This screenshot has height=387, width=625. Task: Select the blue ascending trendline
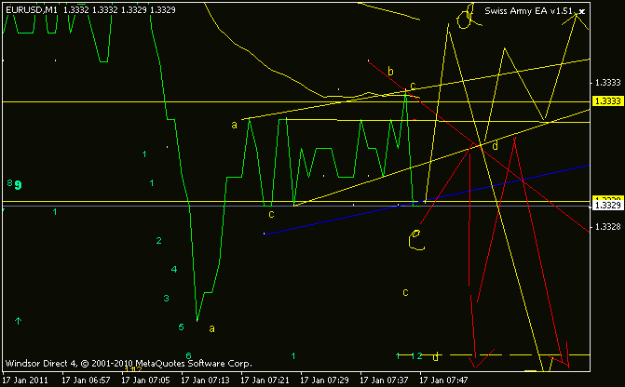pyautogui.click(x=426, y=199)
